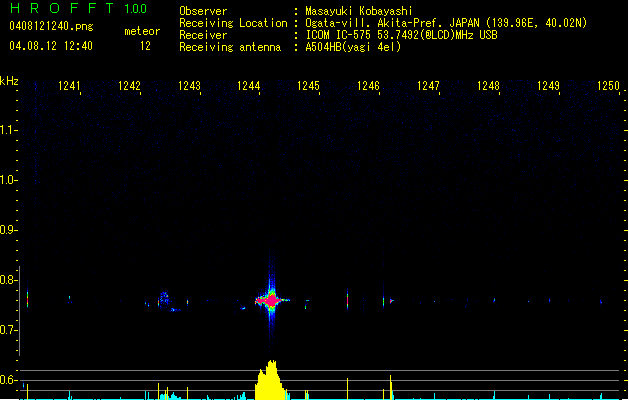Select the 0.8 frequency axis label

(9, 280)
